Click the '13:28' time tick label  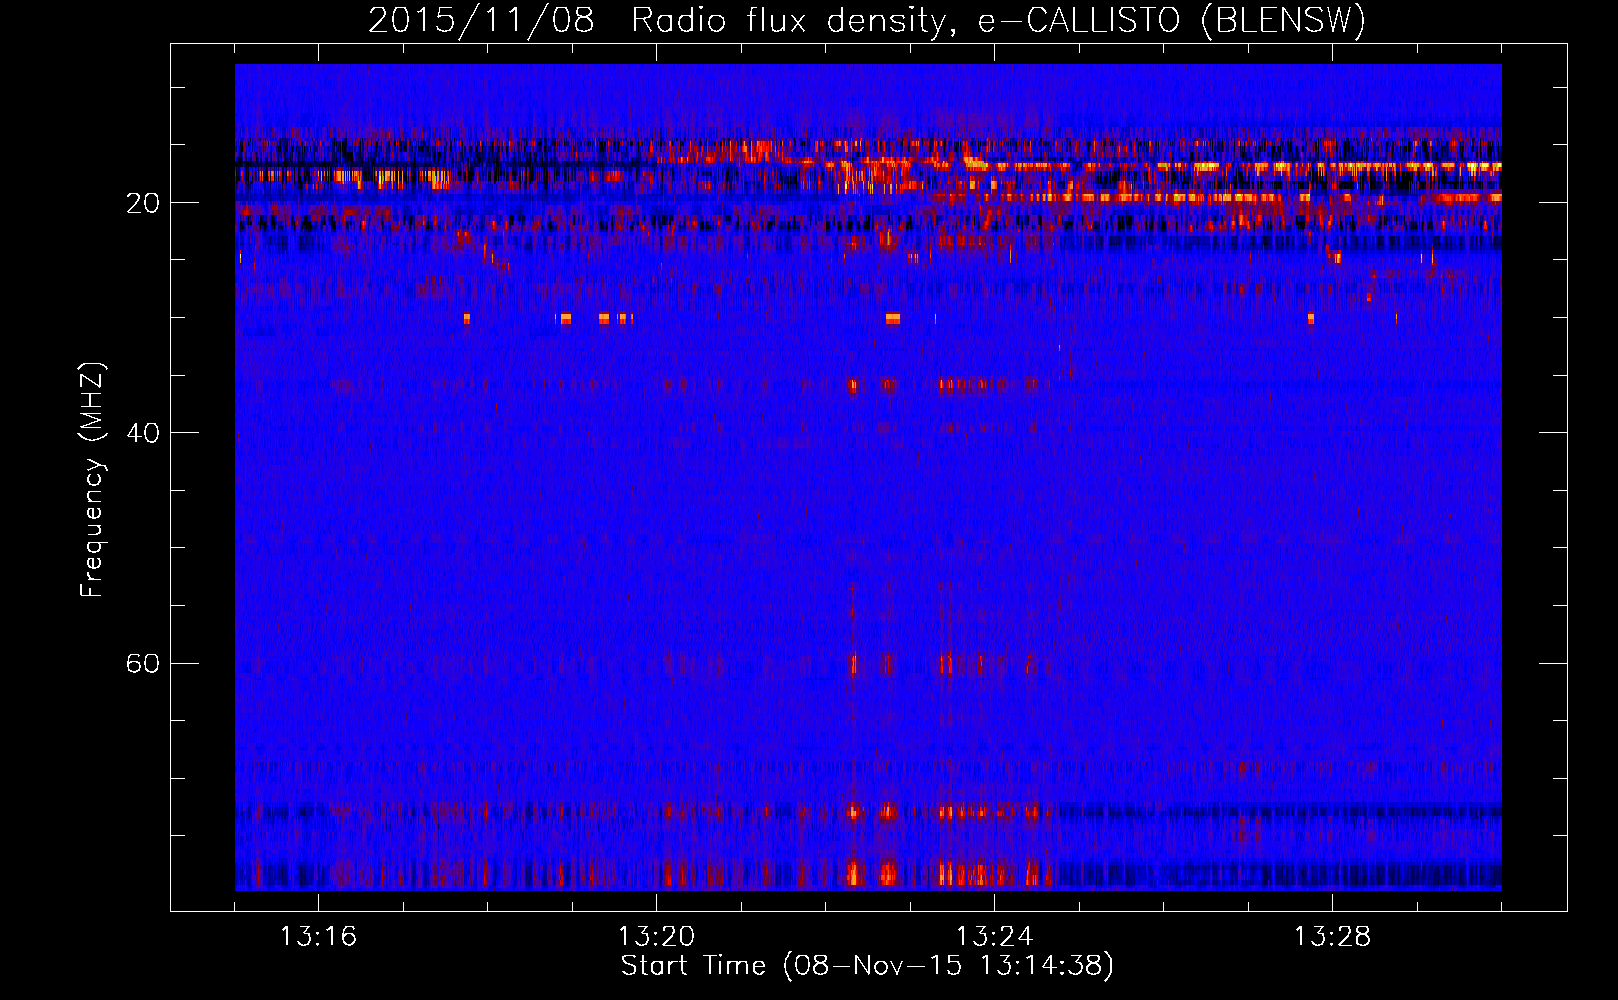(1332, 936)
